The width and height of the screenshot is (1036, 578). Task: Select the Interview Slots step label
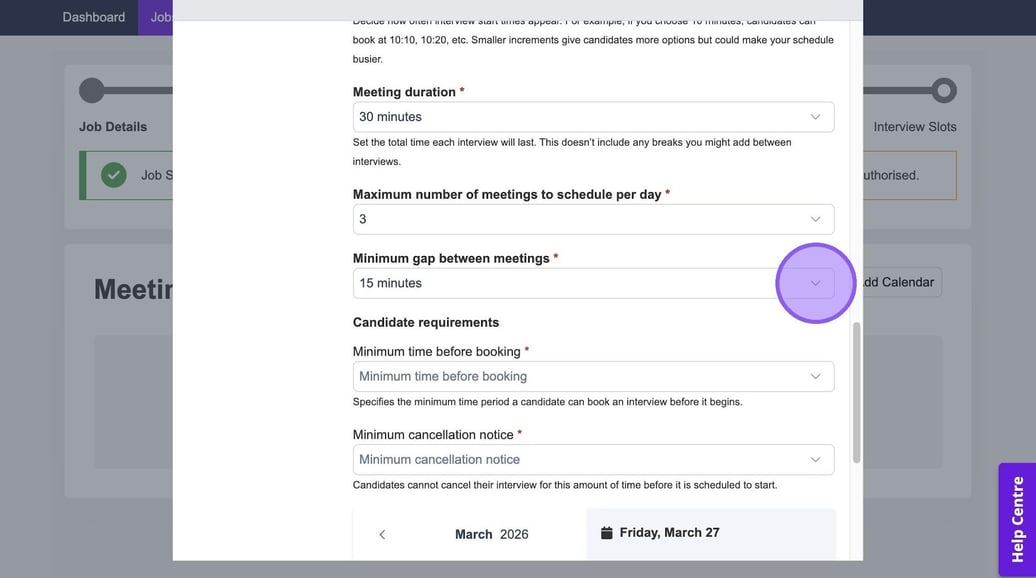pyautogui.click(x=914, y=127)
